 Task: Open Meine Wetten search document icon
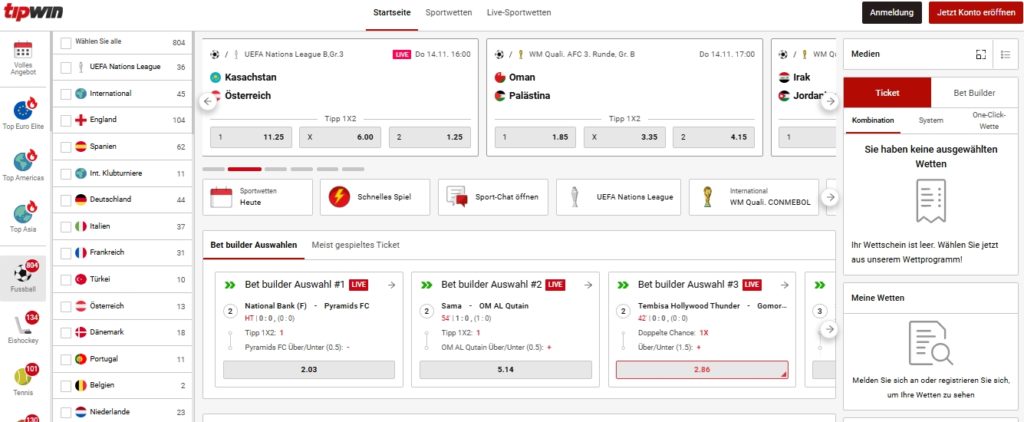click(931, 343)
